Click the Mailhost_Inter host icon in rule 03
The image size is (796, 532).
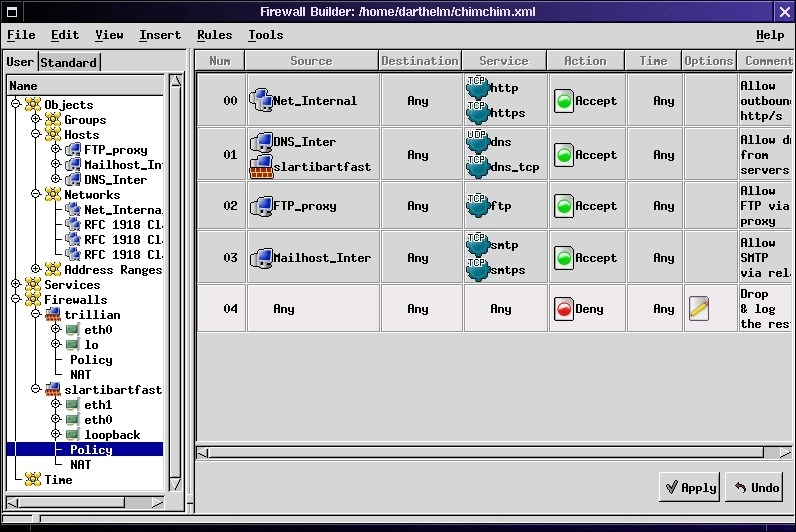[x=260, y=258]
